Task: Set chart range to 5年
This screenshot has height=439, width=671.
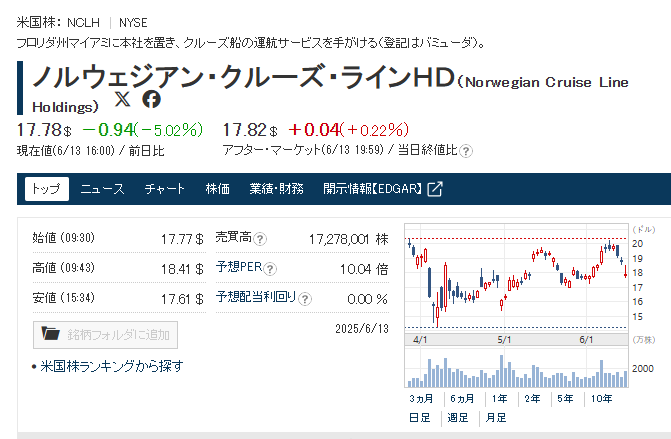Action: click(x=565, y=399)
